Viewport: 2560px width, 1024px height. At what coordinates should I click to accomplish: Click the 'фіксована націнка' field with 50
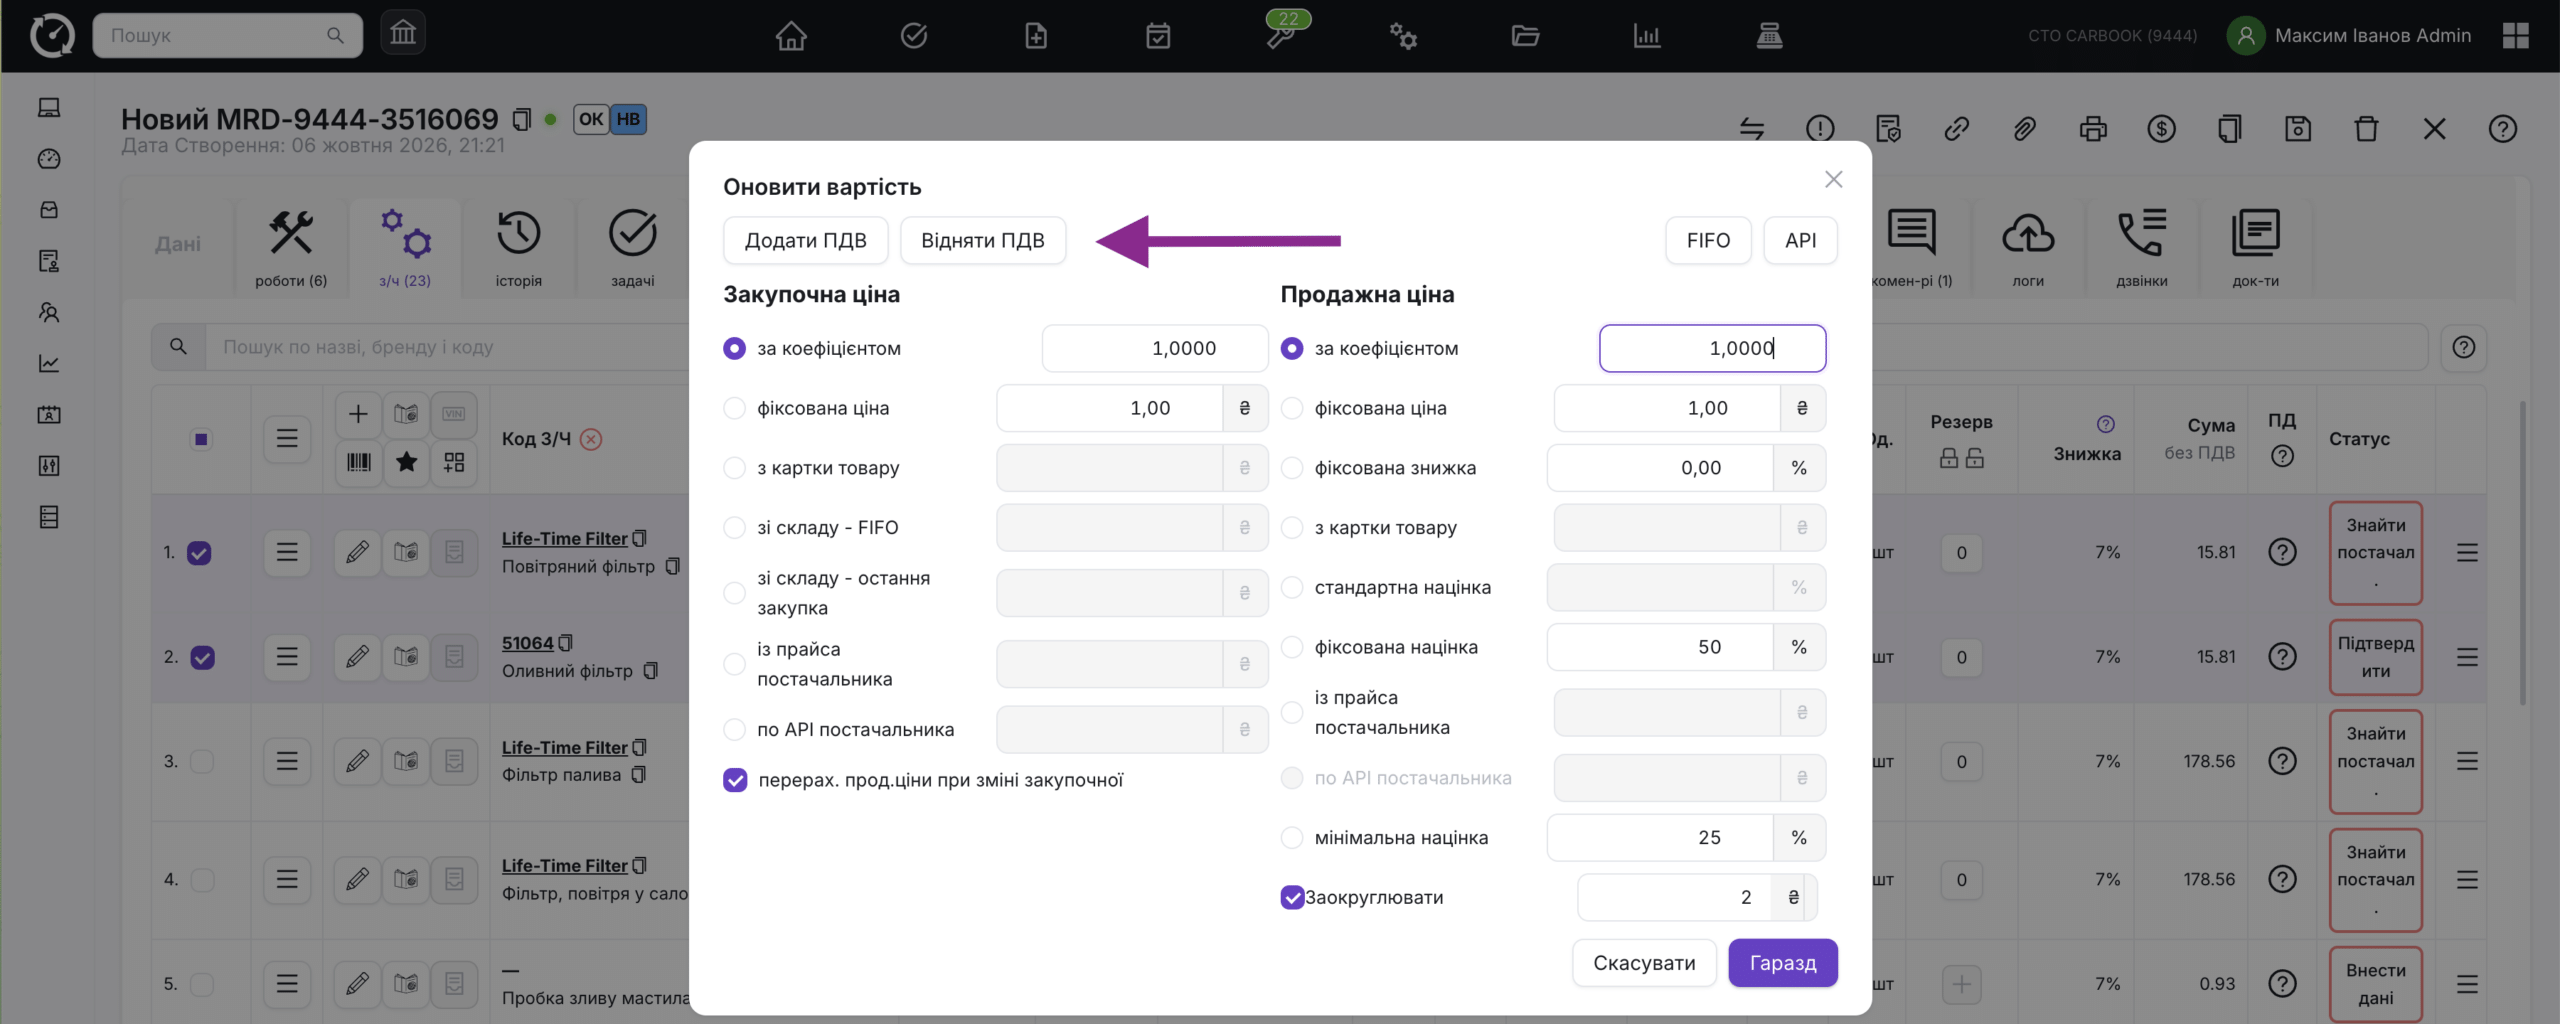(x=1660, y=647)
